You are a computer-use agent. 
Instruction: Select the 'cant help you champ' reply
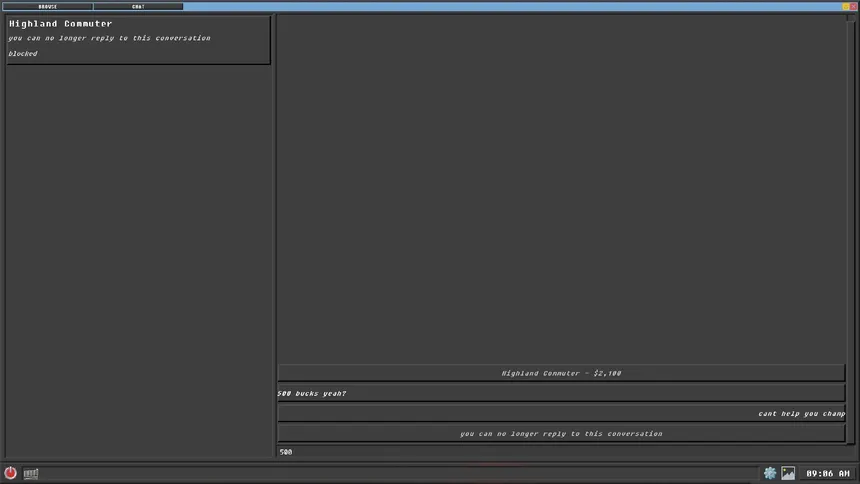pos(561,414)
